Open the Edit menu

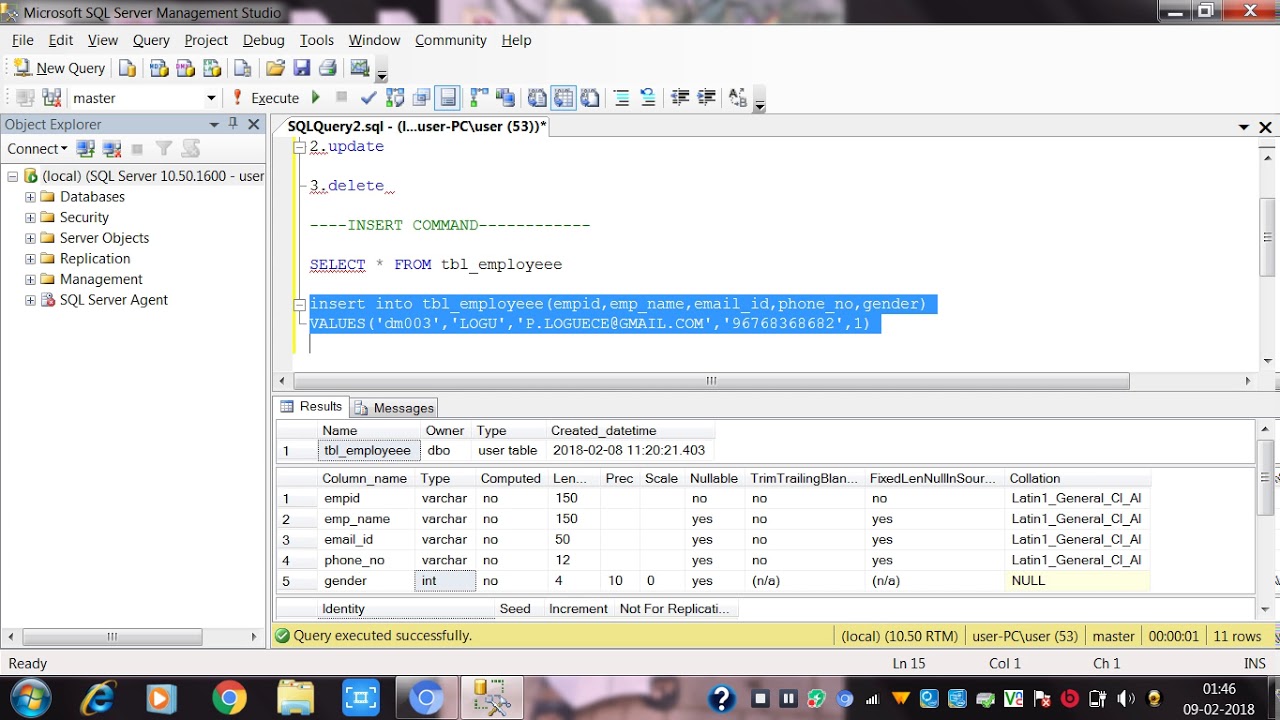(61, 40)
